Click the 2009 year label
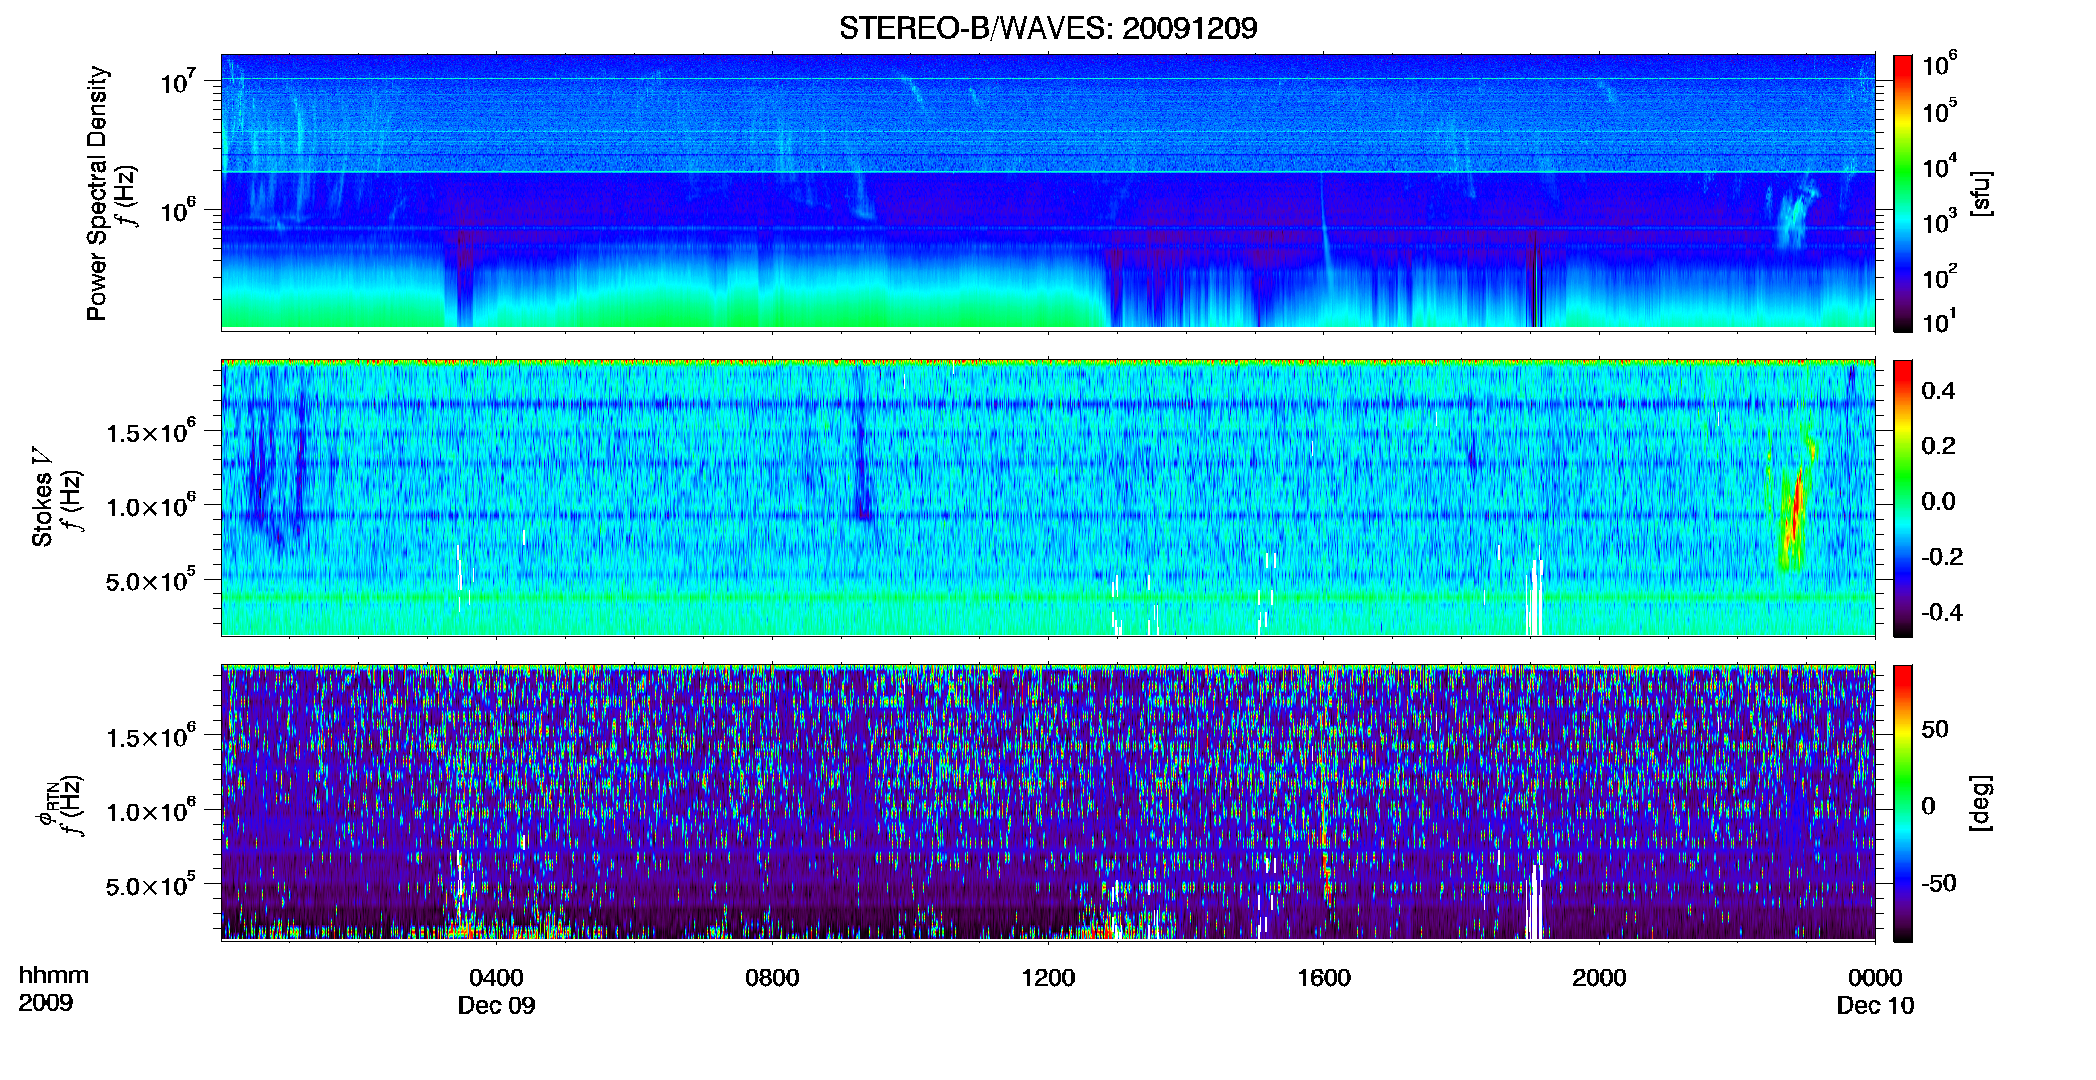 46,1003
